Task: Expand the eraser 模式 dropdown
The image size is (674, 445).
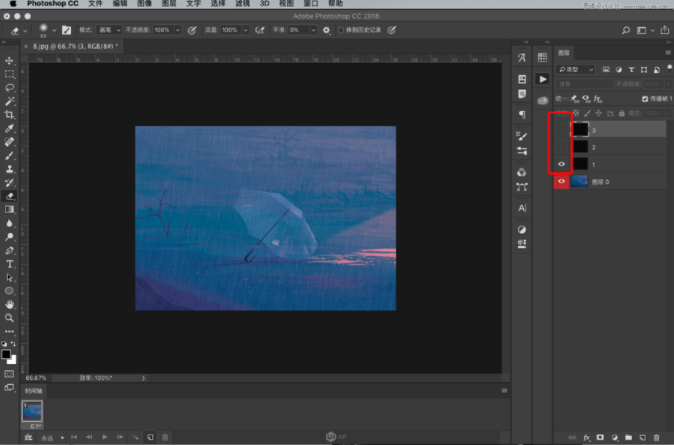Action: click(x=111, y=30)
